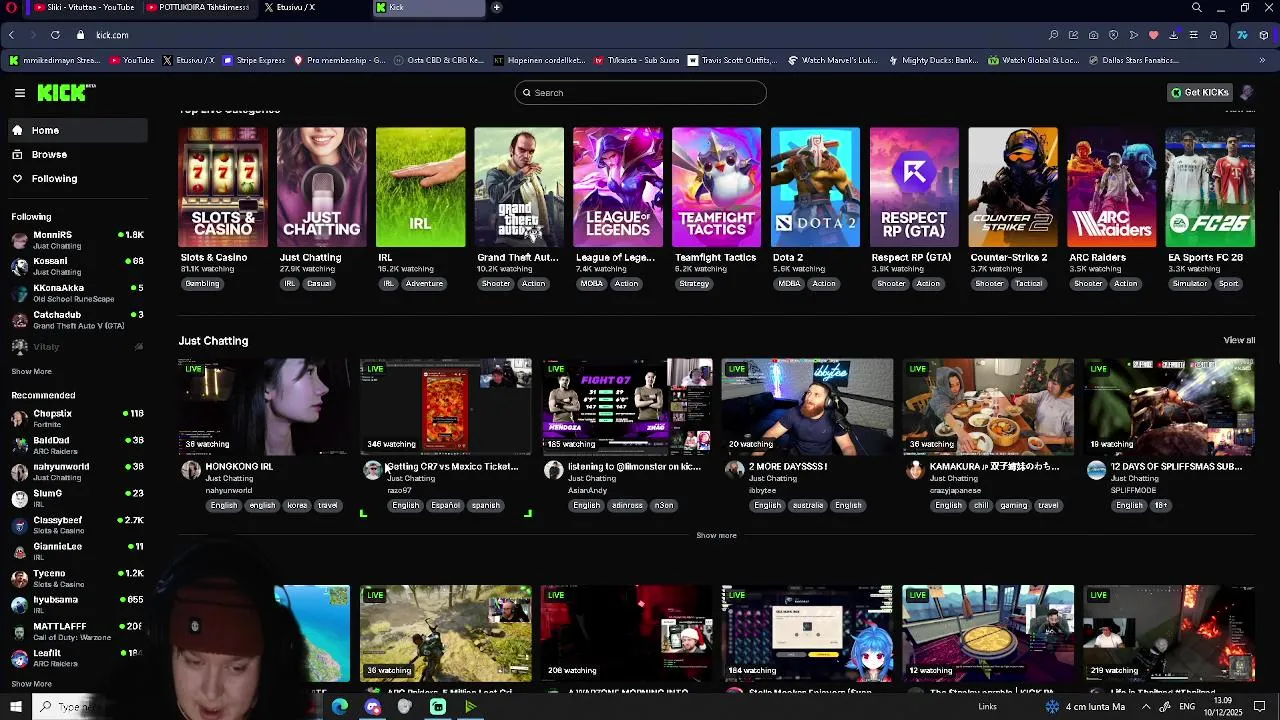1280x720 pixels.
Task: Open a new browser tab
Action: [496, 7]
